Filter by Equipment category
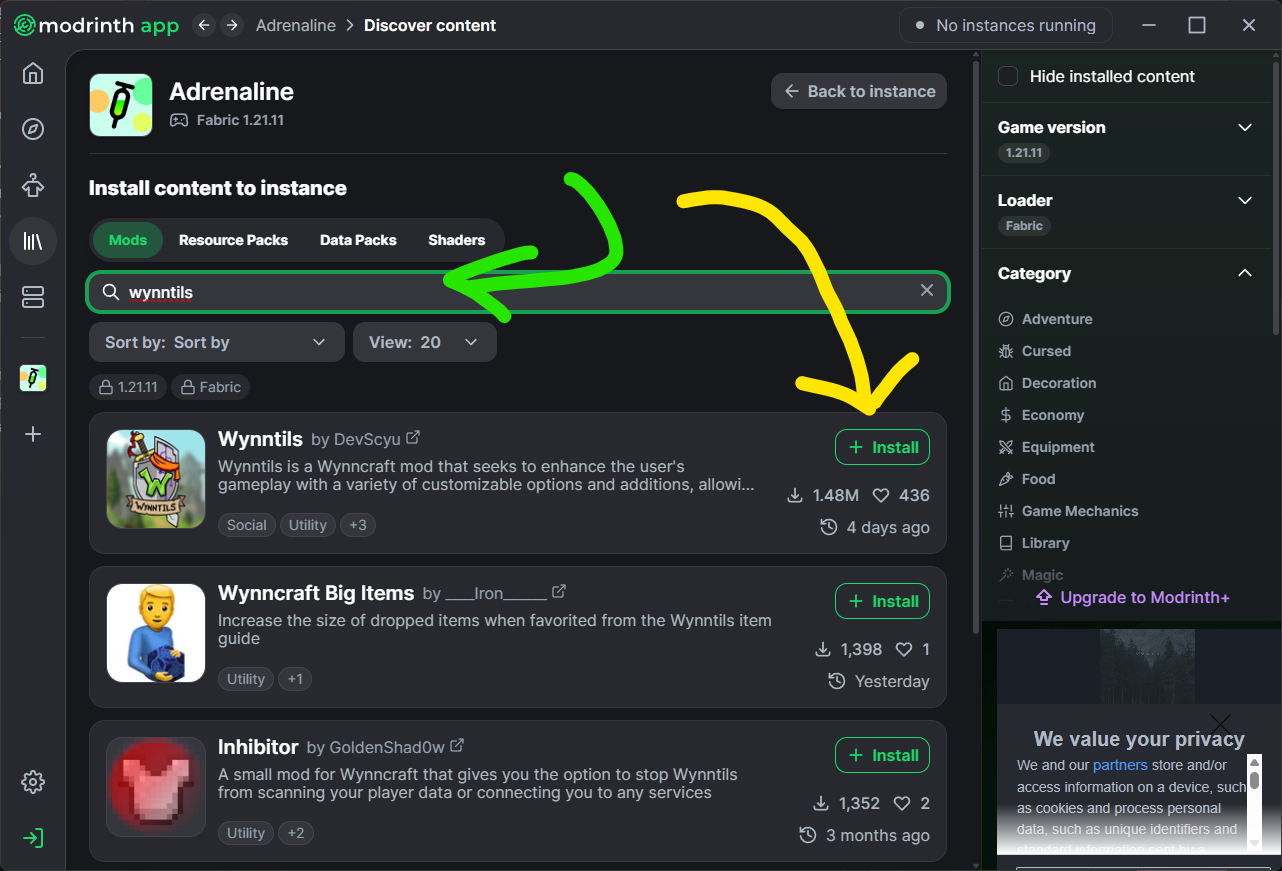The height and width of the screenshot is (871, 1282). 1046,447
